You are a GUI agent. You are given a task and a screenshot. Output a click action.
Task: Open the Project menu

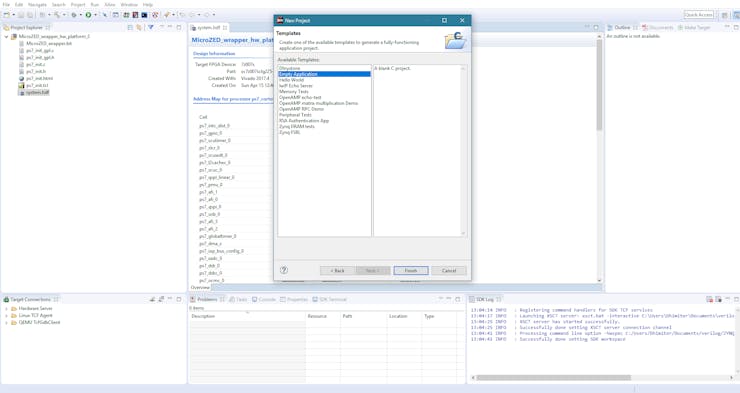(78, 5)
